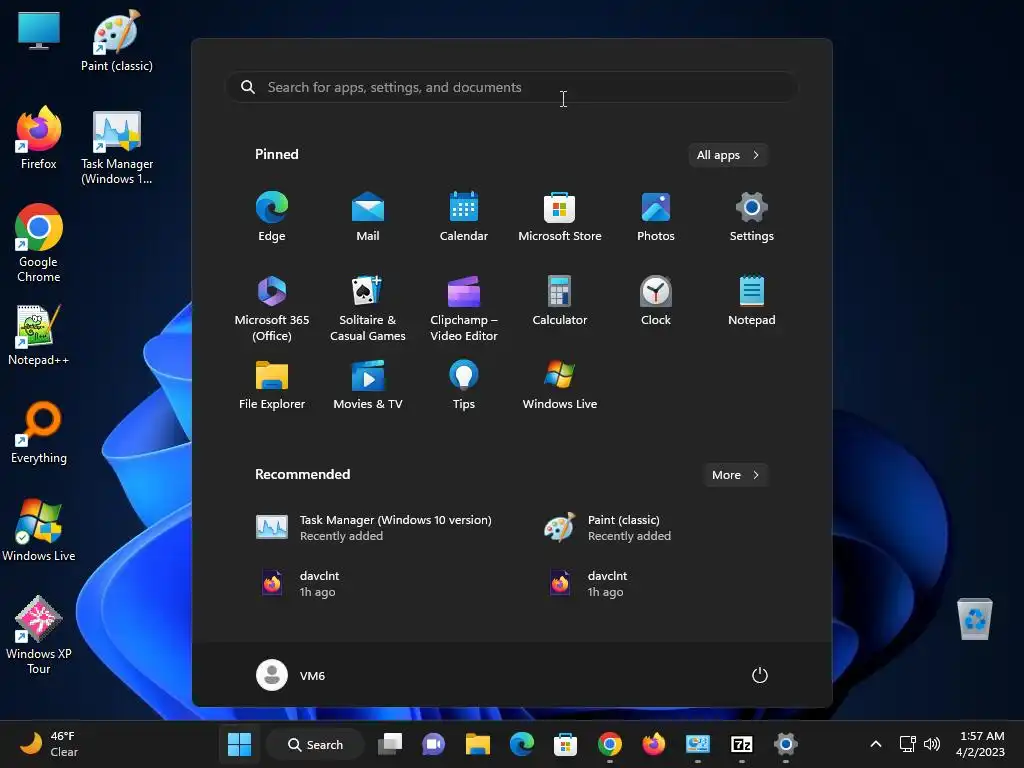Select the Recycle Bin on desktop

point(974,618)
